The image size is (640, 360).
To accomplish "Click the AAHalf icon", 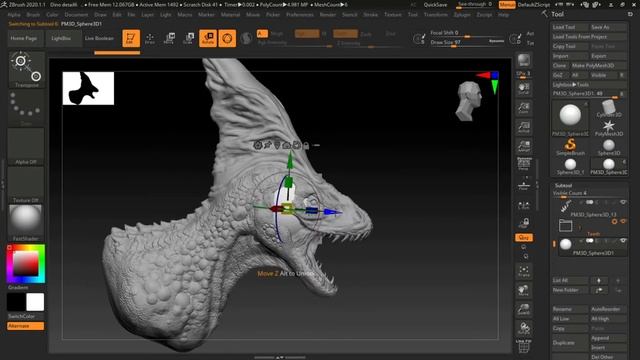I will (524, 146).
